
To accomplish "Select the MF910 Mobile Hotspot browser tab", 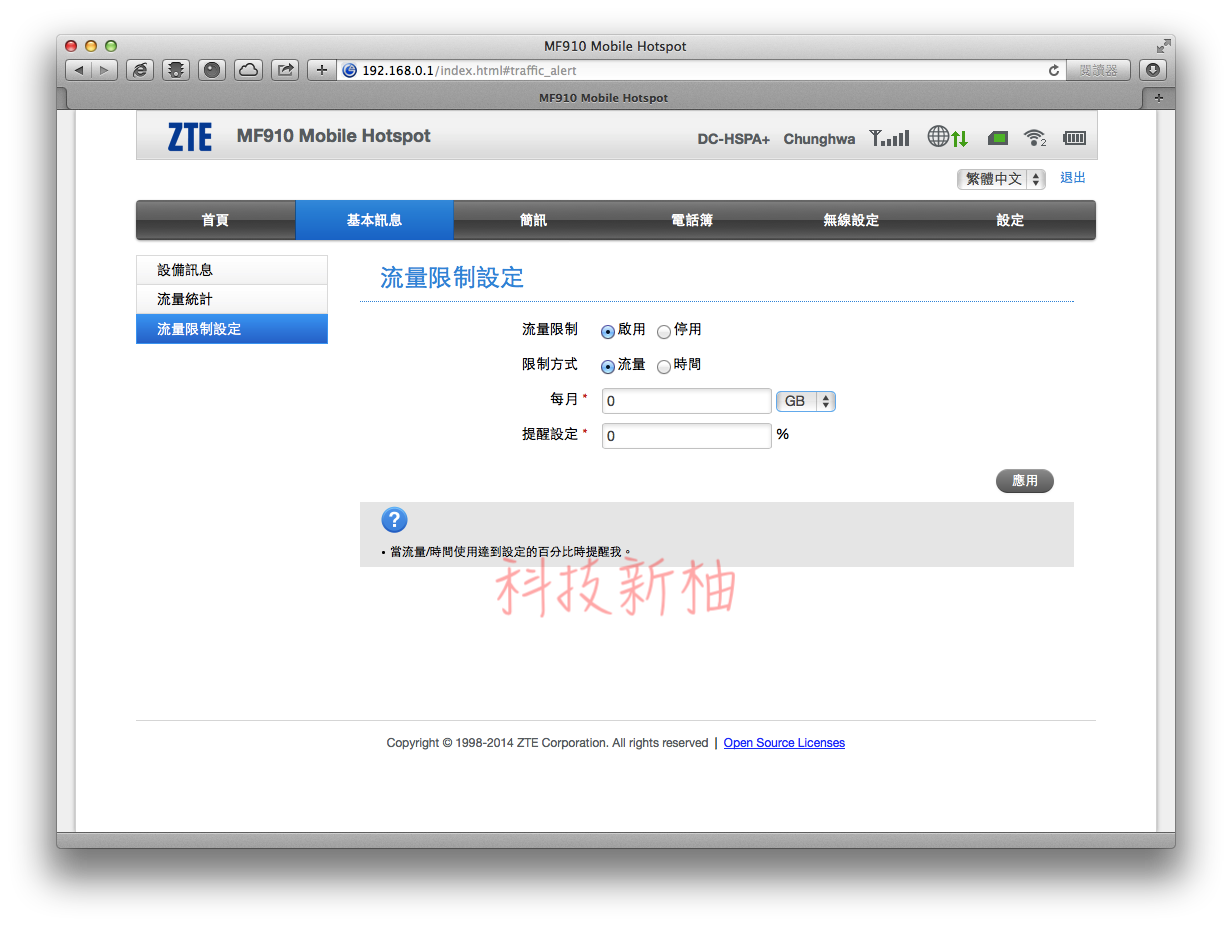I will tap(604, 98).
